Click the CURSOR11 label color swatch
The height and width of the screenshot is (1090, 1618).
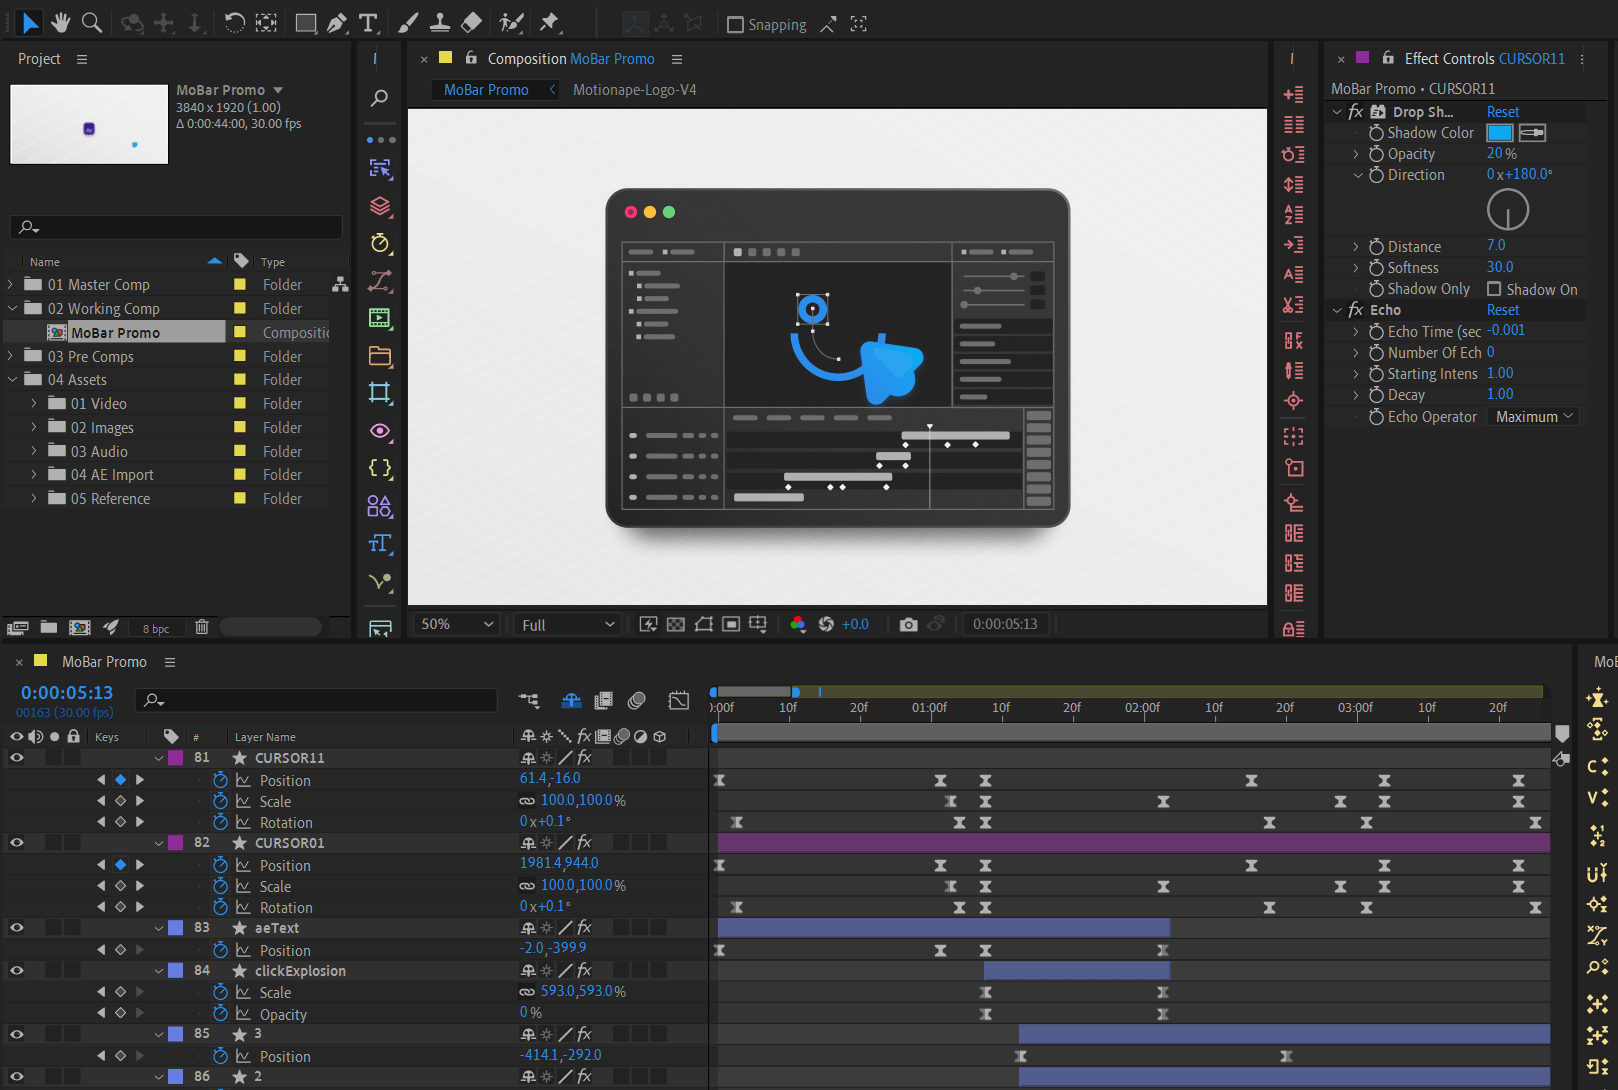176,758
